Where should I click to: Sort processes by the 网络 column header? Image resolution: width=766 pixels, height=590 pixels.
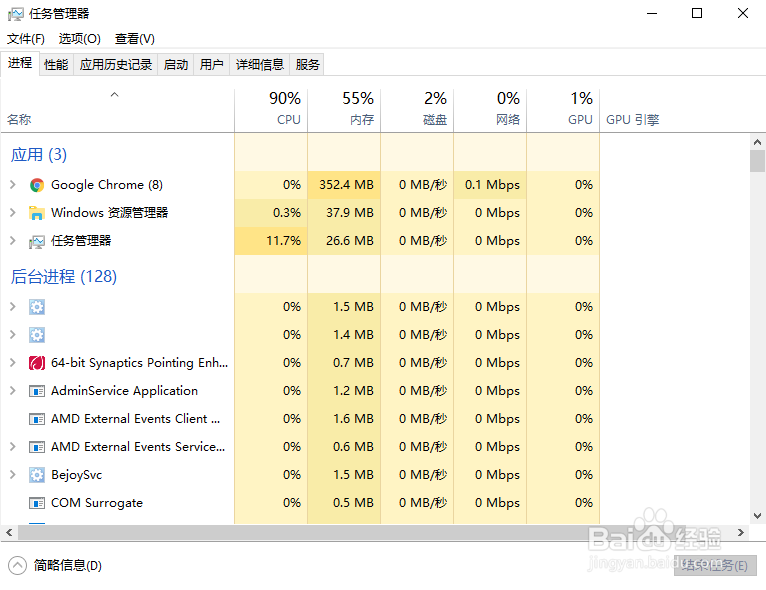click(490, 110)
